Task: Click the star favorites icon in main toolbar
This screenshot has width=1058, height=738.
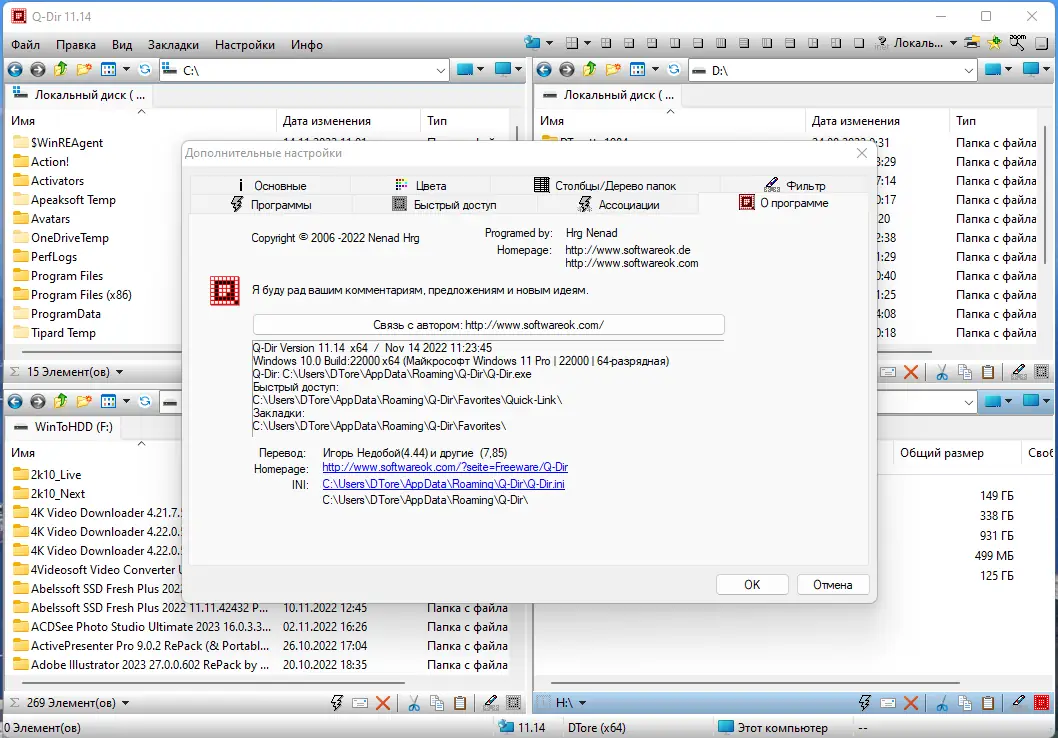Action: tap(994, 43)
